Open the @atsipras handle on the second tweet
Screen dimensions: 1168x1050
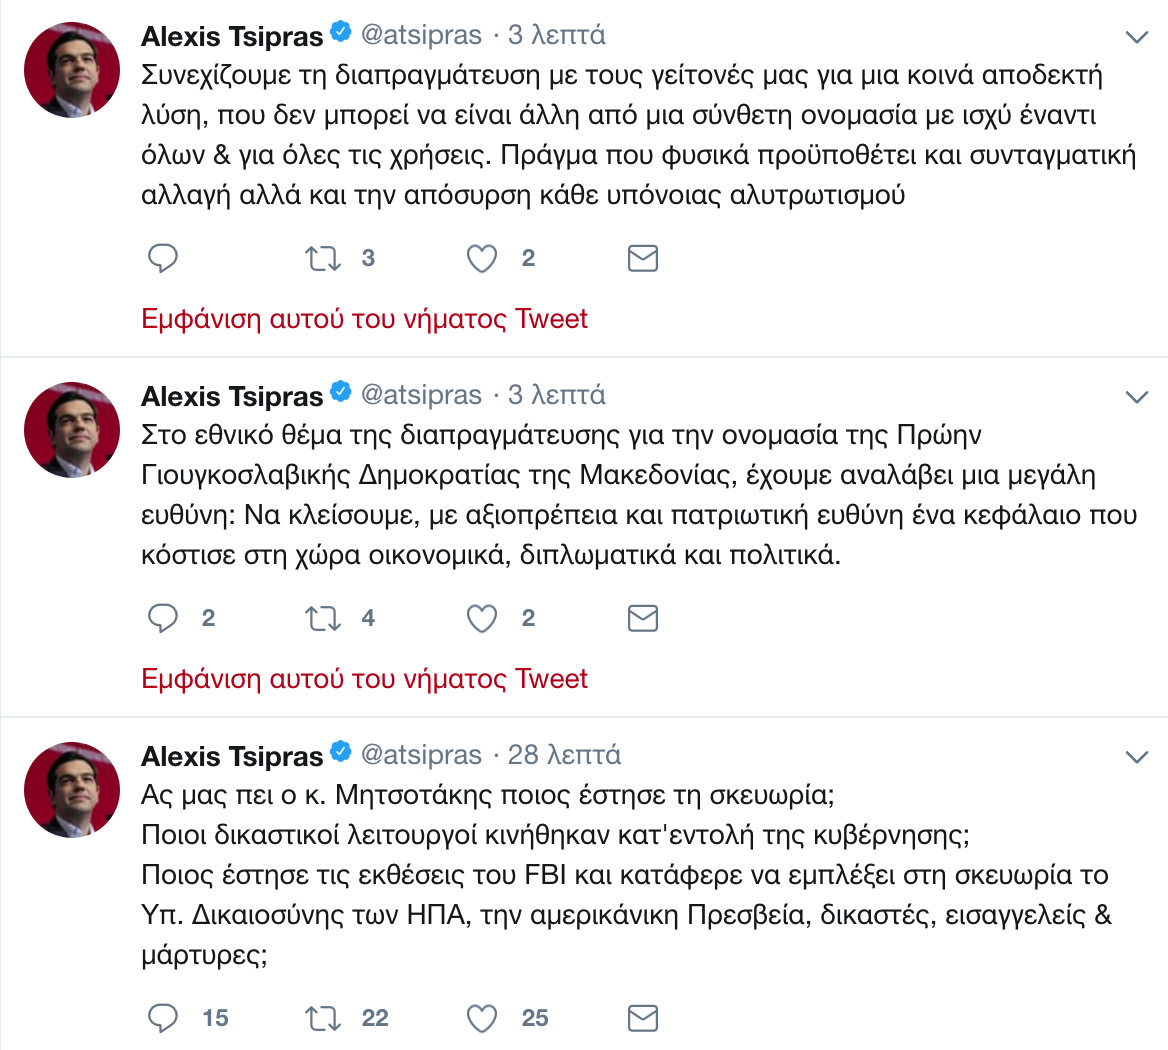tap(421, 395)
